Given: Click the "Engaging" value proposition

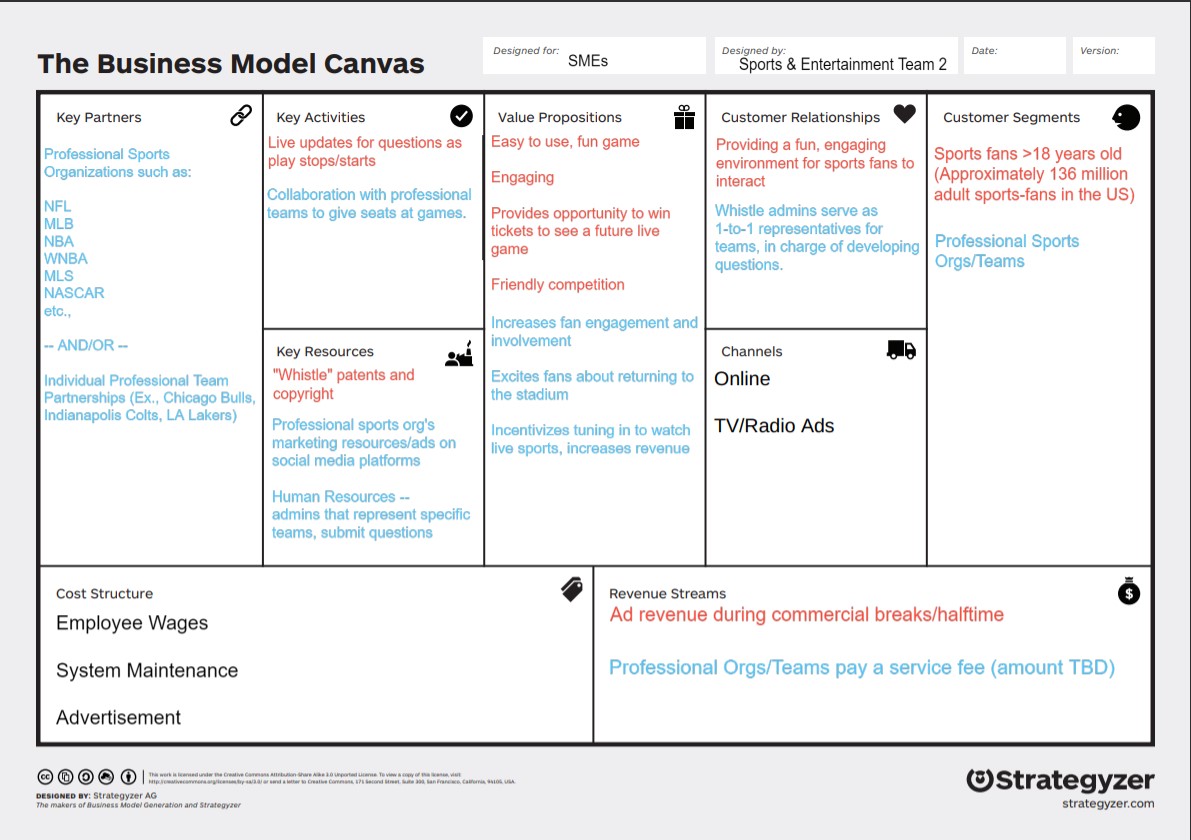Looking at the screenshot, I should coord(523,177).
